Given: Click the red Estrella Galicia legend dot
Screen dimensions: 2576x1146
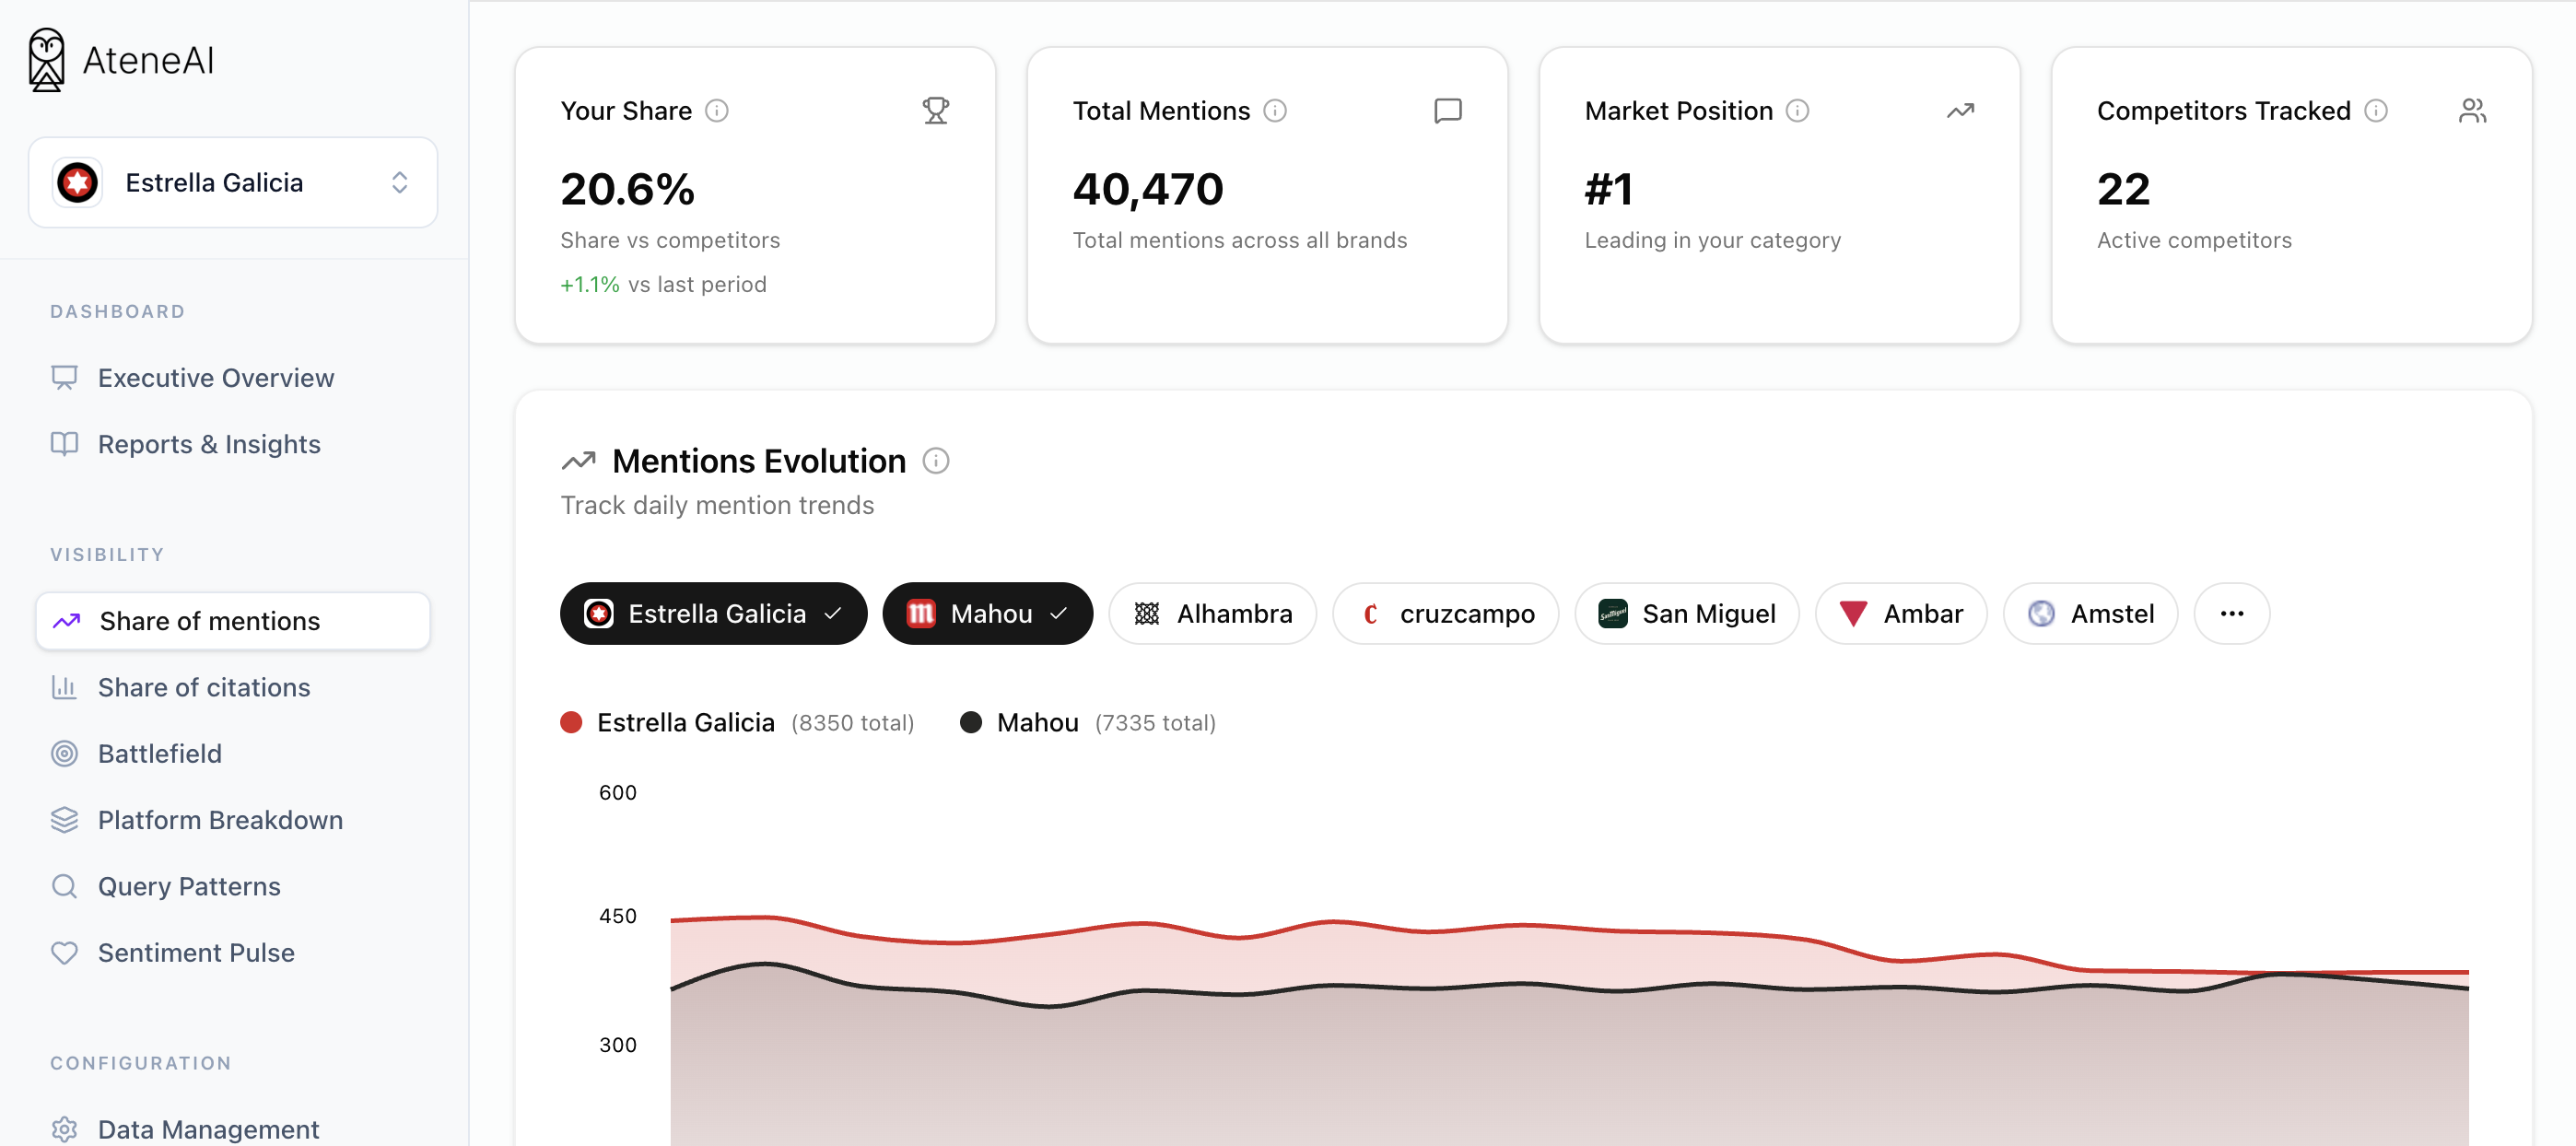Looking at the screenshot, I should (x=571, y=723).
